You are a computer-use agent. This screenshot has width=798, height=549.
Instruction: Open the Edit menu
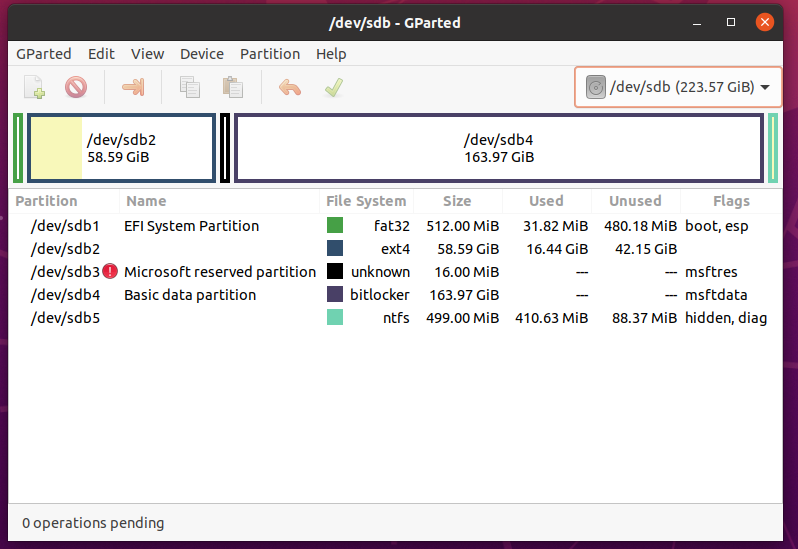(x=101, y=54)
